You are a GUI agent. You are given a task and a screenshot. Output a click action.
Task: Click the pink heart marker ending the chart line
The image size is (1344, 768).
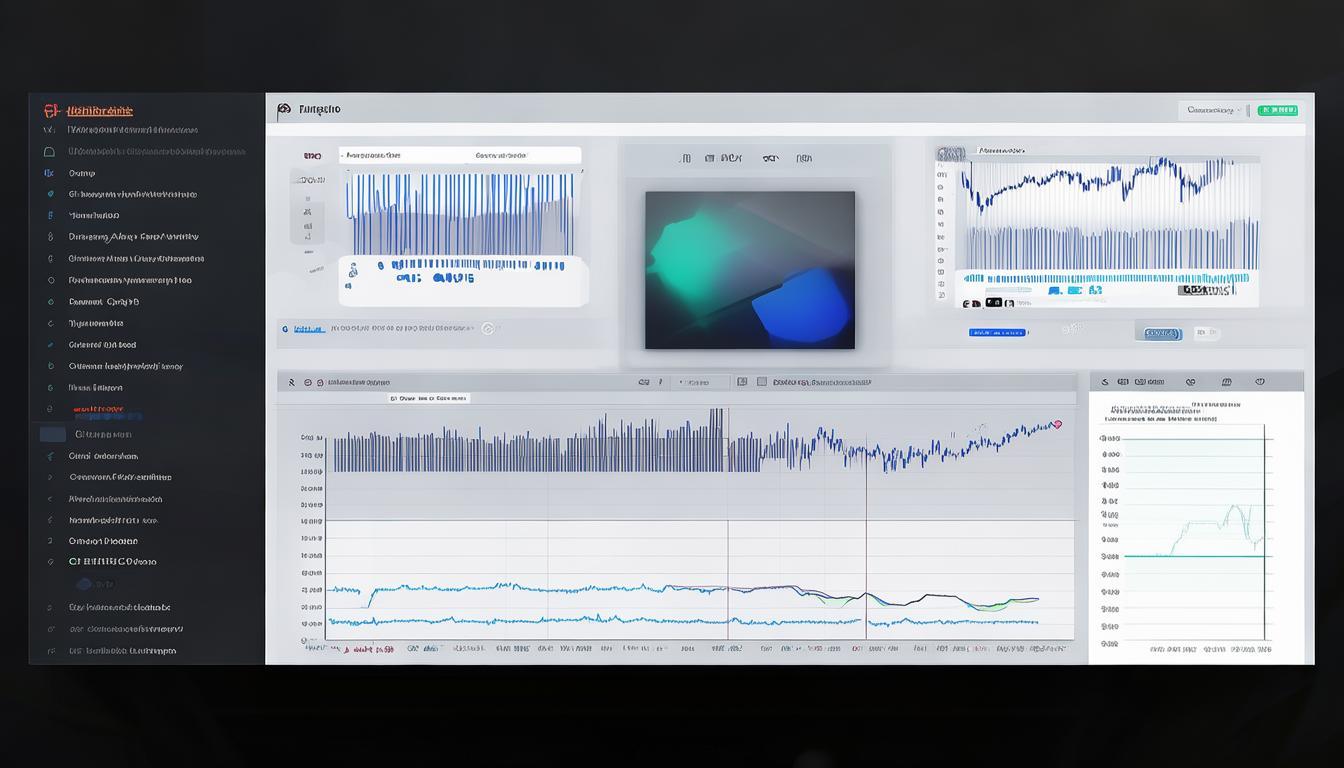click(x=1057, y=424)
